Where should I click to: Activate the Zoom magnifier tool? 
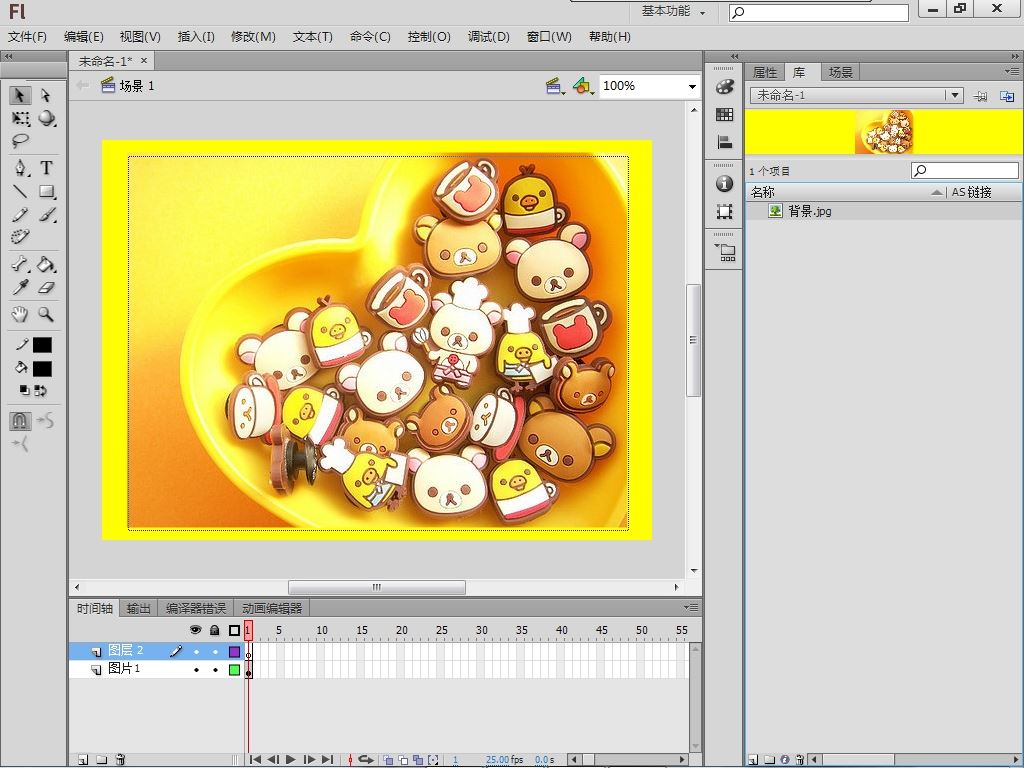46,314
